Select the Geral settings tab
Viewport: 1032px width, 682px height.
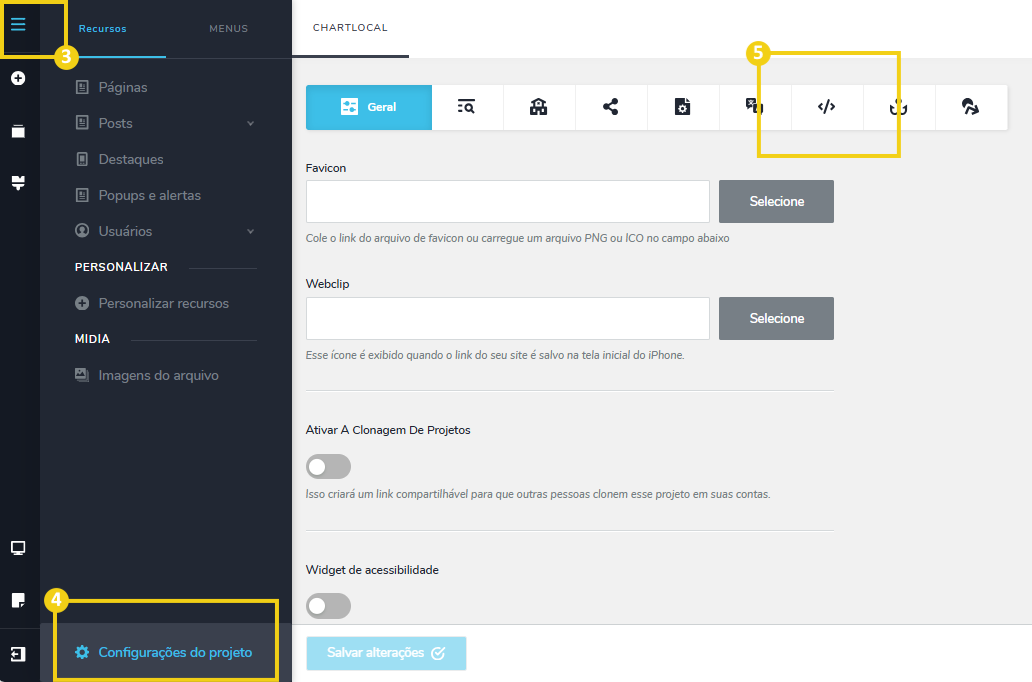tap(369, 108)
